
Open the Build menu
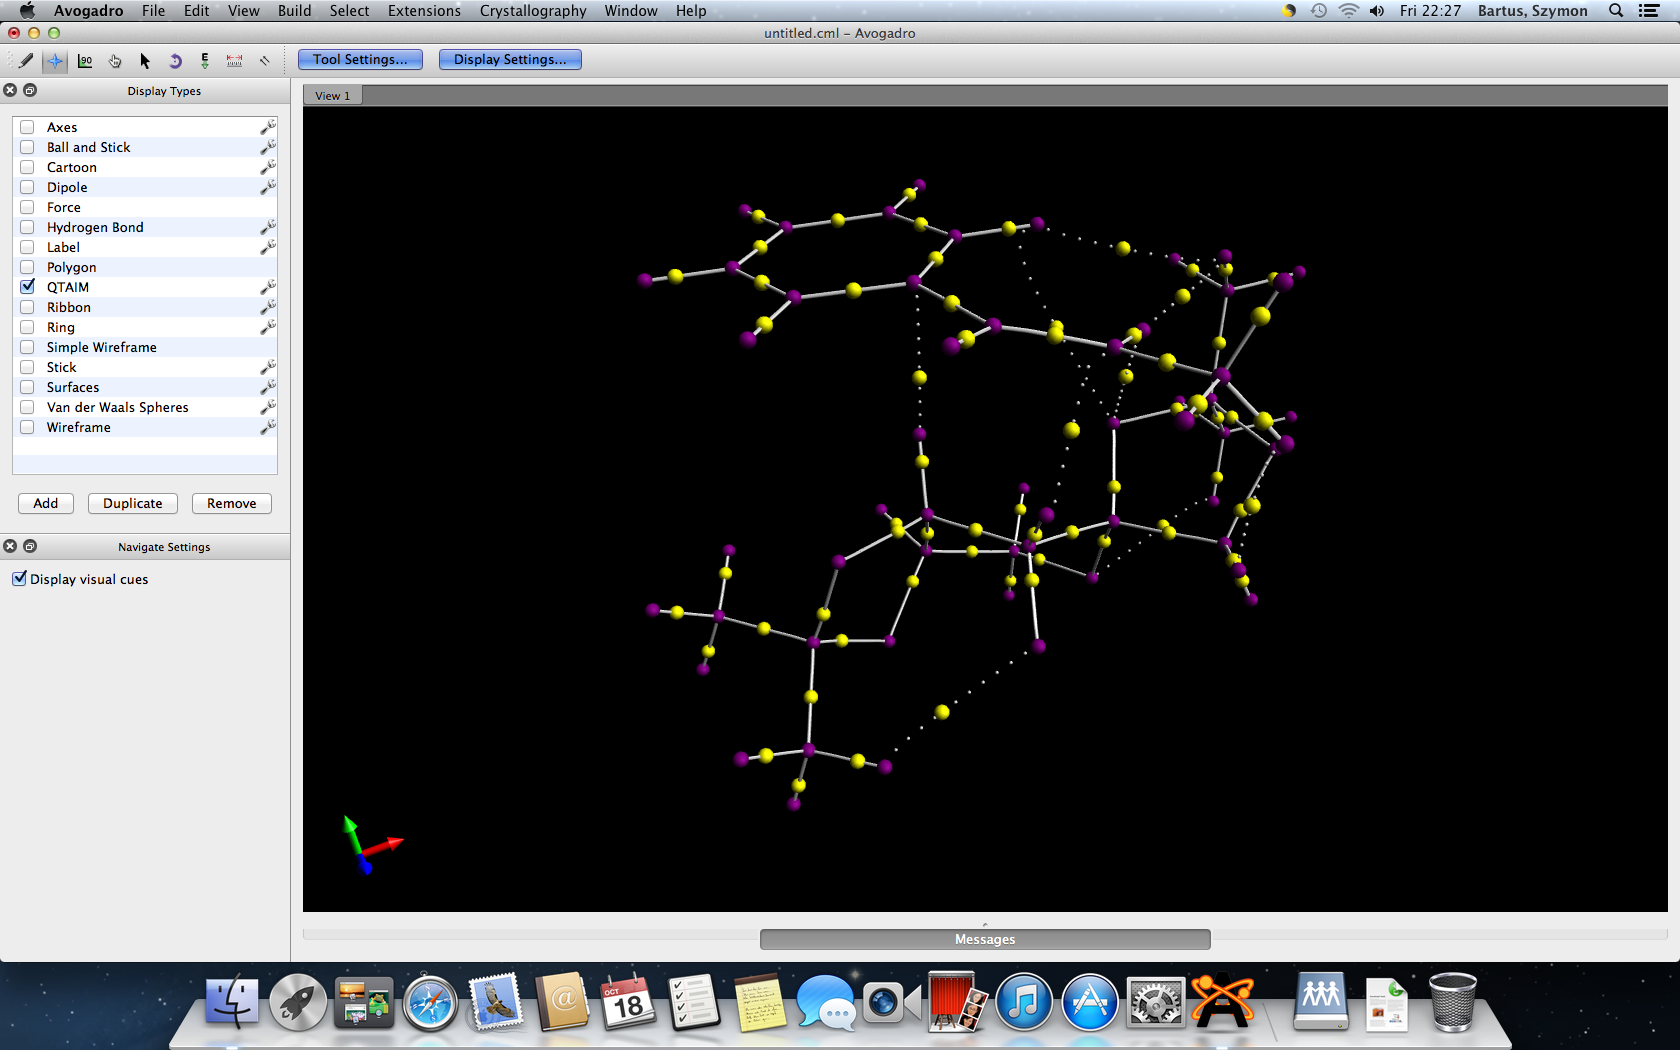294,11
